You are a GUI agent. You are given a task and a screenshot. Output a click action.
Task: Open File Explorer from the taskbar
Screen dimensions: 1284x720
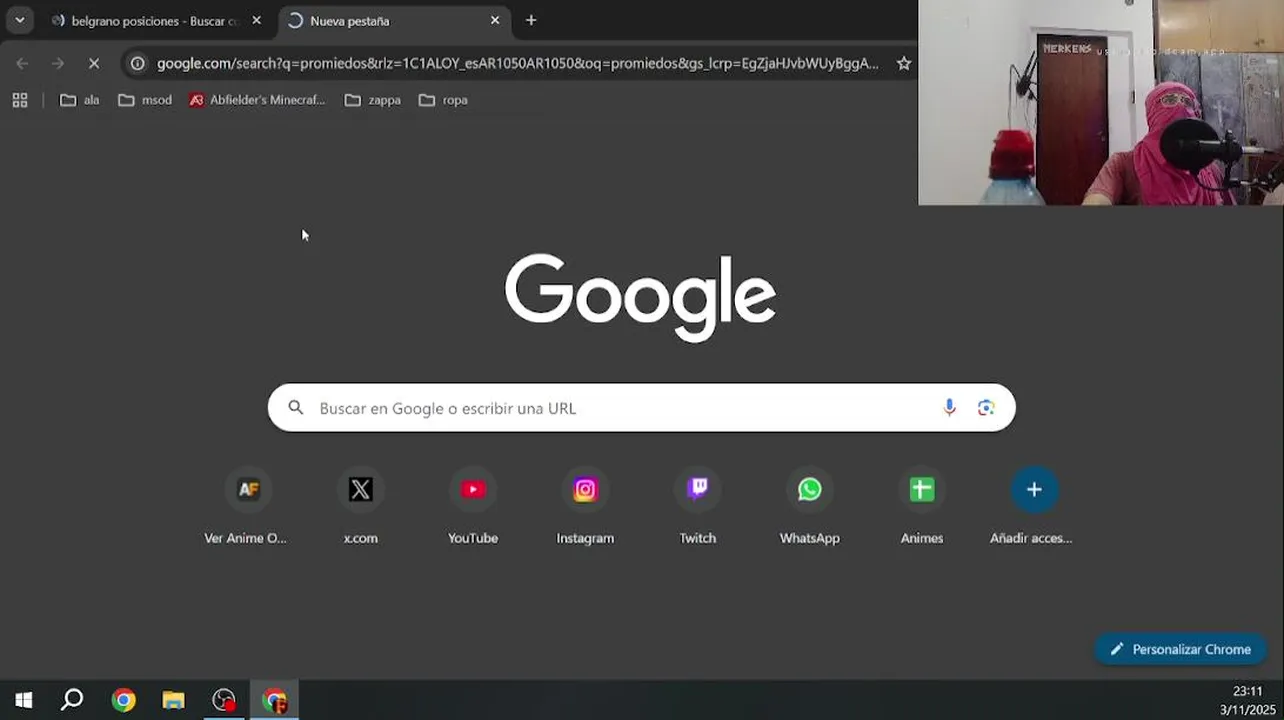click(x=174, y=700)
